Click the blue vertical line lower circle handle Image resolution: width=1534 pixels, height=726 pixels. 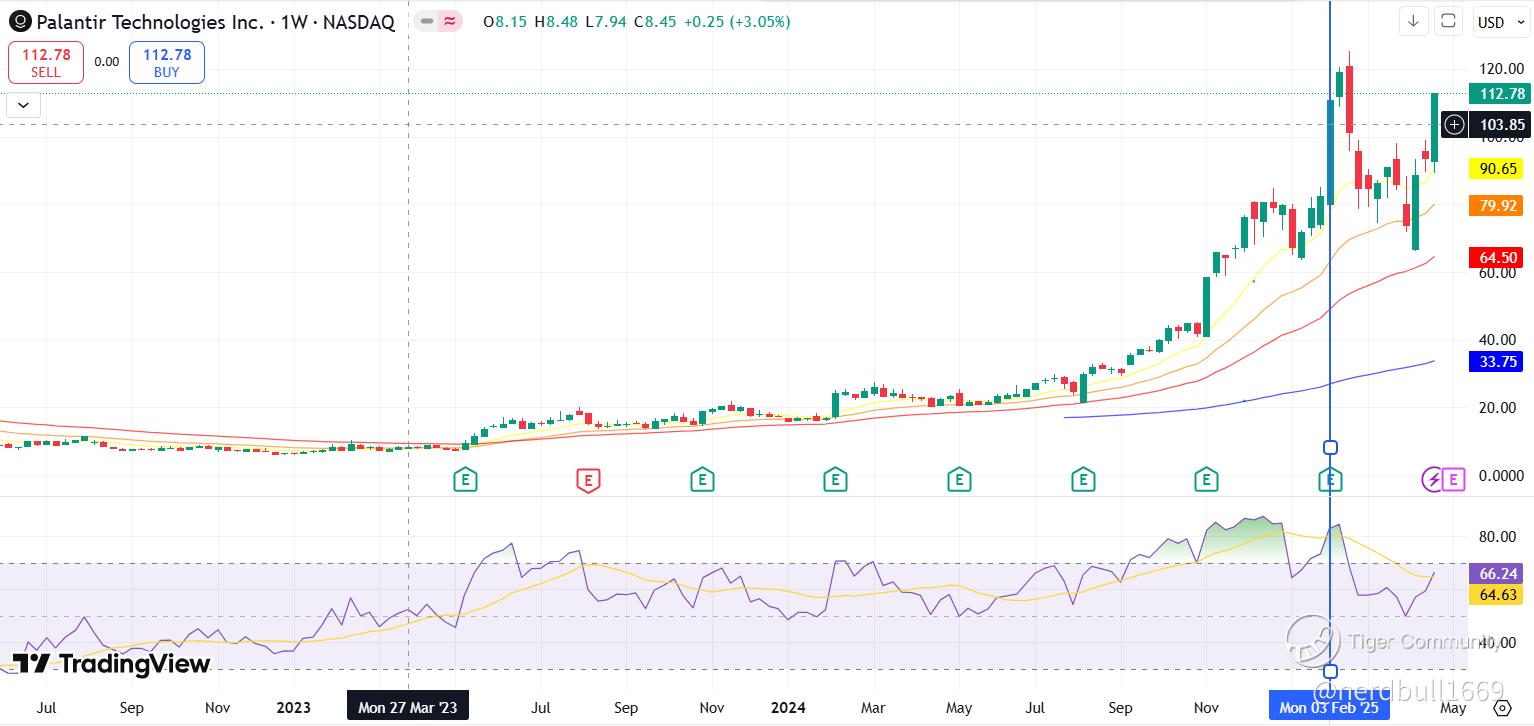click(x=1330, y=671)
